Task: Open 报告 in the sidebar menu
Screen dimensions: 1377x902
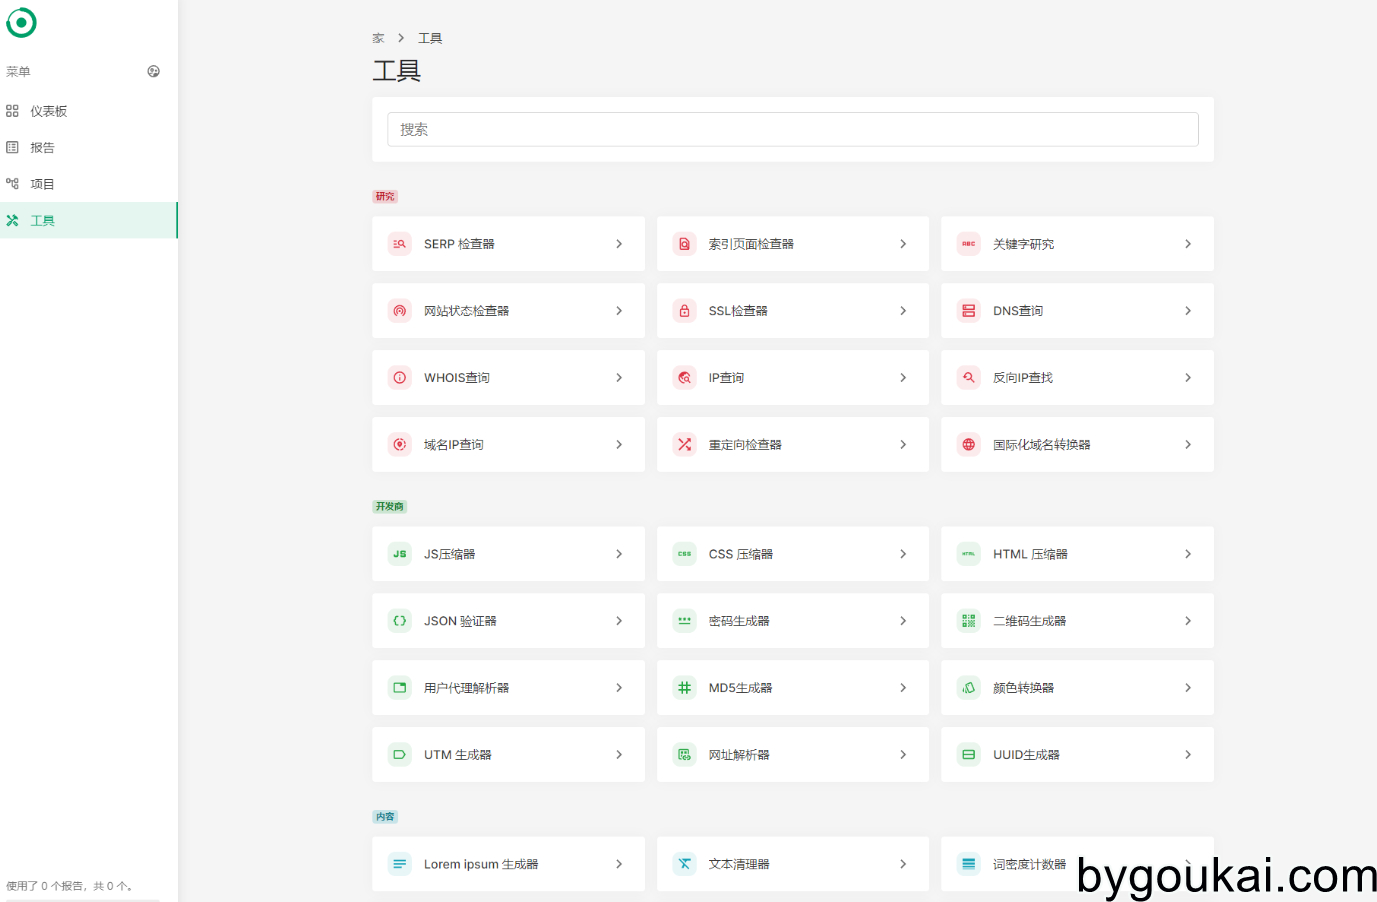Action: tap(89, 147)
